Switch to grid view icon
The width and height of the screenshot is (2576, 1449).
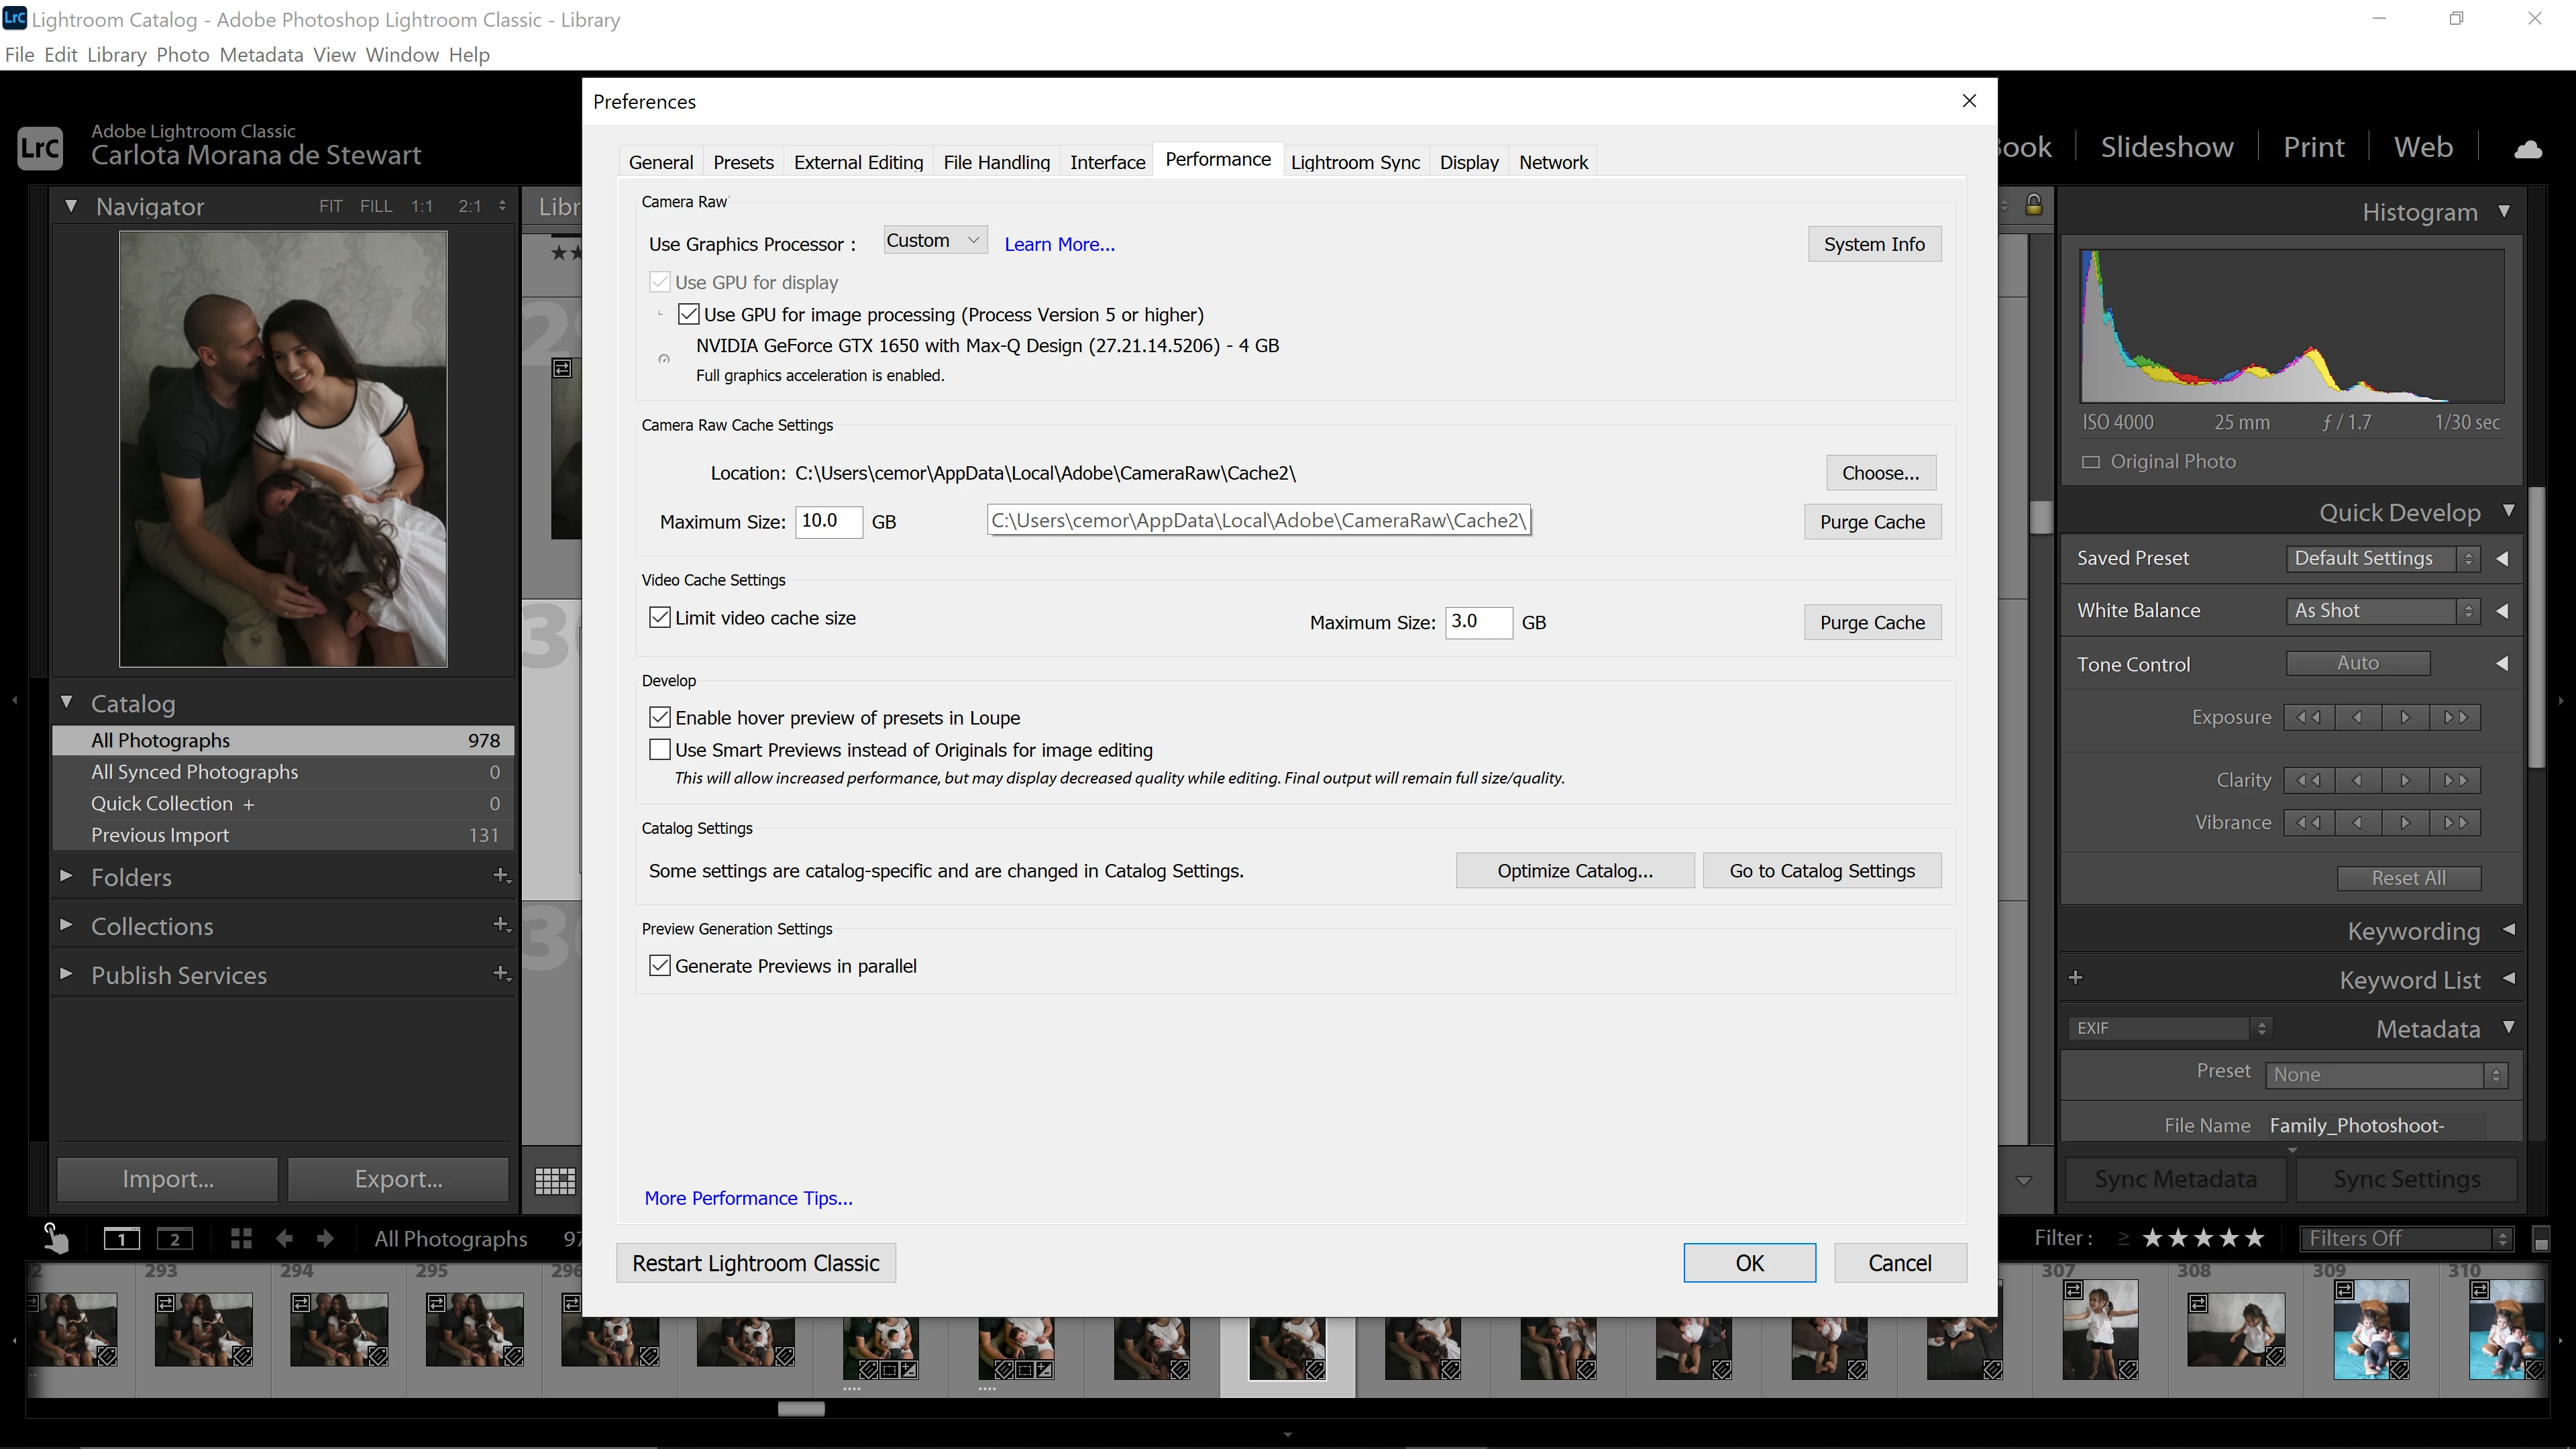coord(555,1180)
